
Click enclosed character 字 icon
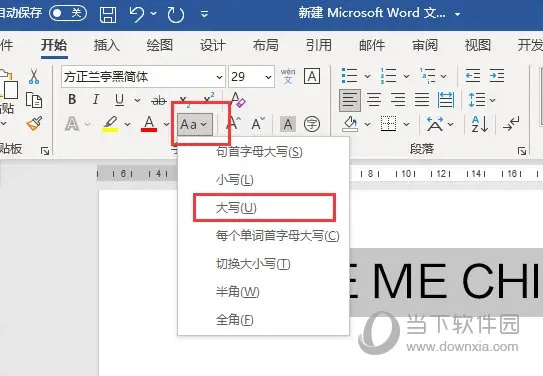pyautogui.click(x=312, y=124)
